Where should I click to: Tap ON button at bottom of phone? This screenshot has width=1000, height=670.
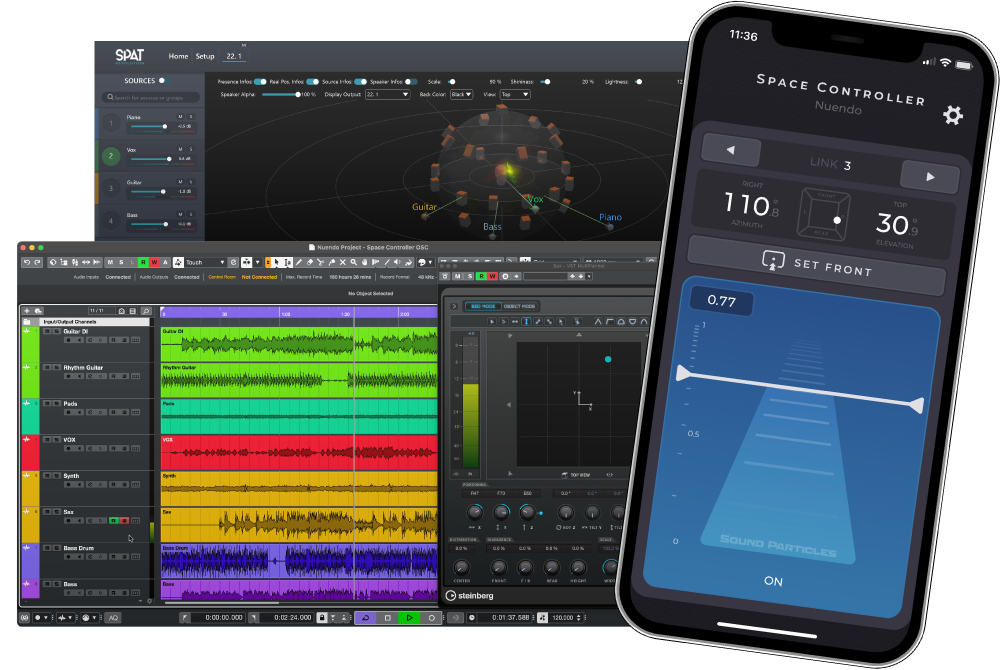pyautogui.click(x=773, y=581)
